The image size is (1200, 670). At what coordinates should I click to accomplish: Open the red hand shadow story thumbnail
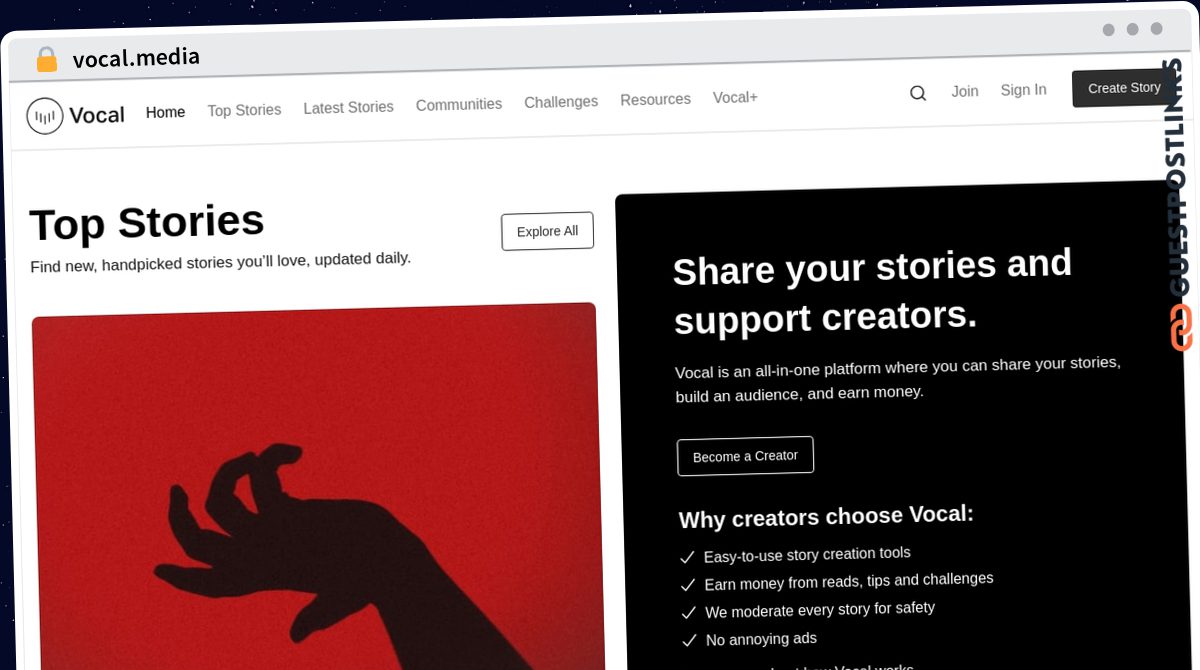[318, 487]
